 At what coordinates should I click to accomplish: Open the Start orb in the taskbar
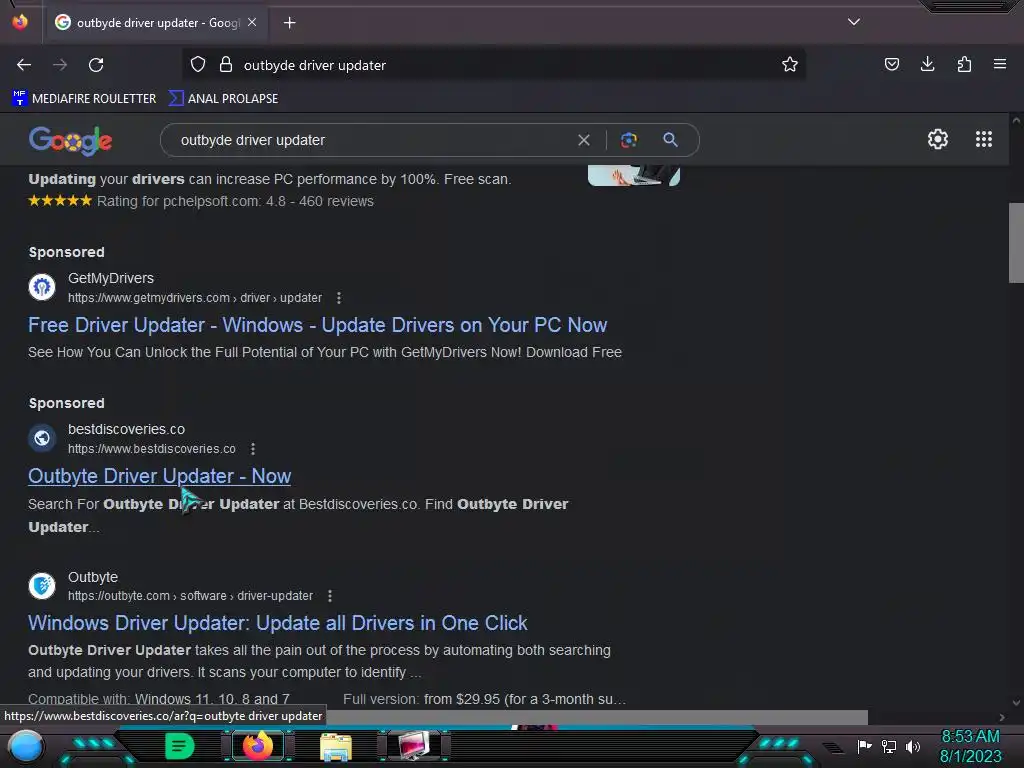pyautogui.click(x=26, y=746)
